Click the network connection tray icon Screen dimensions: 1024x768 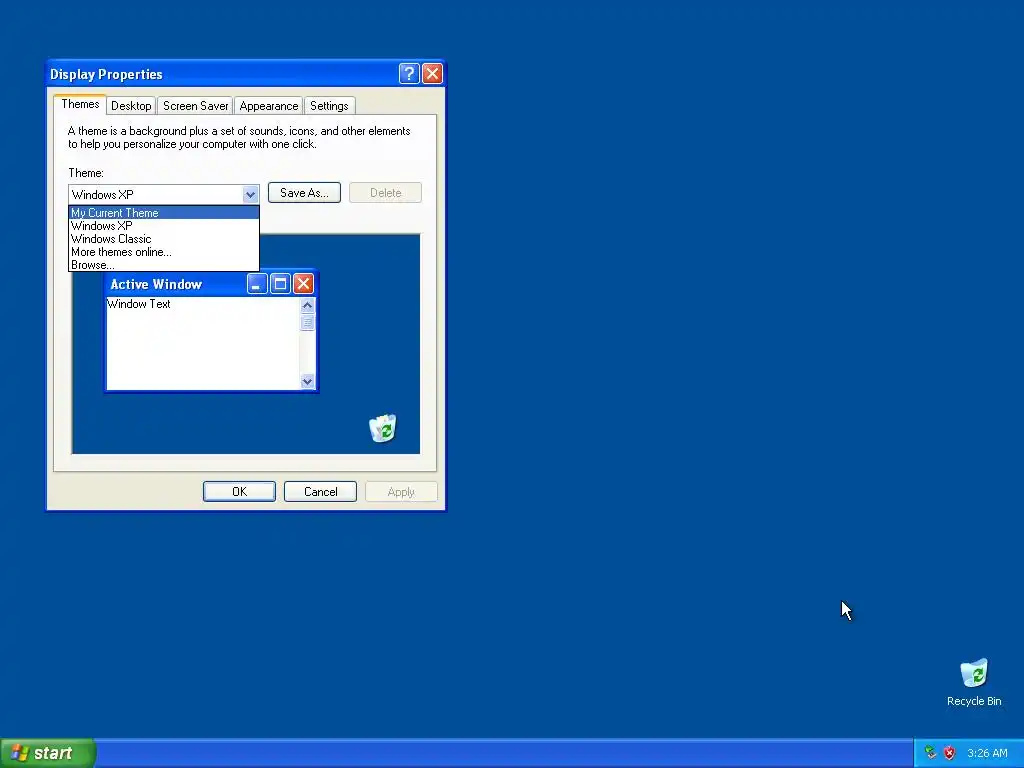click(931, 753)
